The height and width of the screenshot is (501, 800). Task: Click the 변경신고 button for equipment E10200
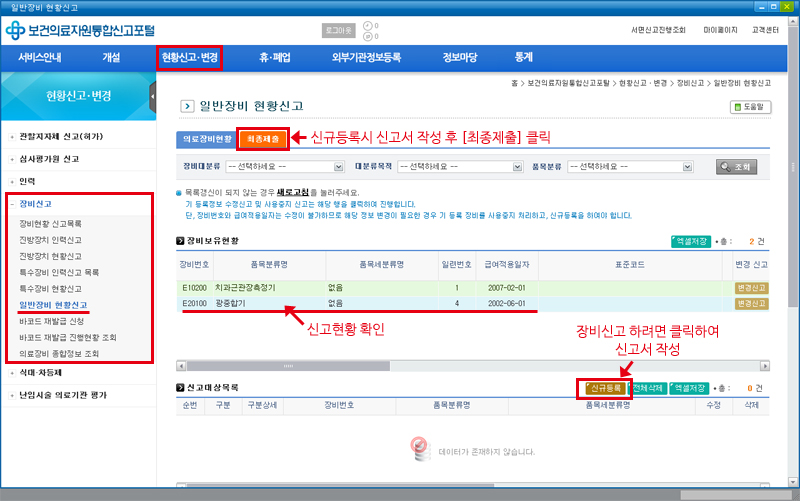(x=752, y=287)
